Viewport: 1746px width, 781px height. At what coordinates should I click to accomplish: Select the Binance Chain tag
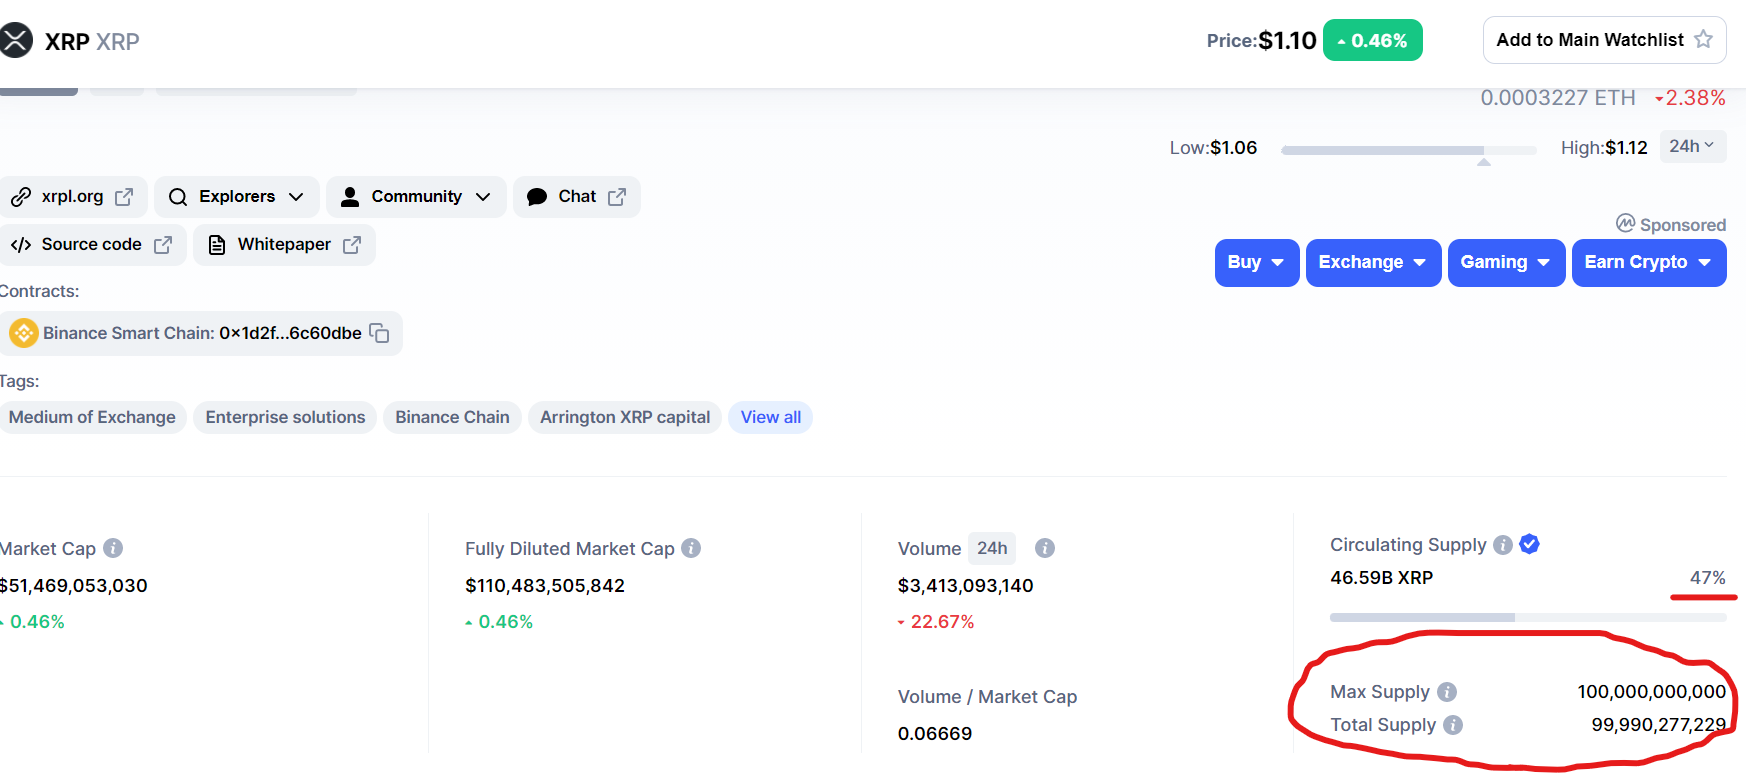[452, 417]
